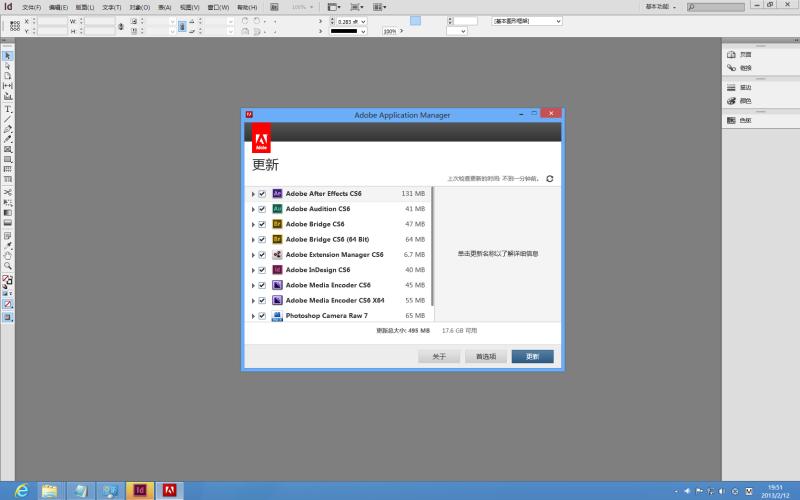This screenshot has width=800, height=500.
Task: Select the Gradient Feather tool
Action: click(x=8, y=222)
